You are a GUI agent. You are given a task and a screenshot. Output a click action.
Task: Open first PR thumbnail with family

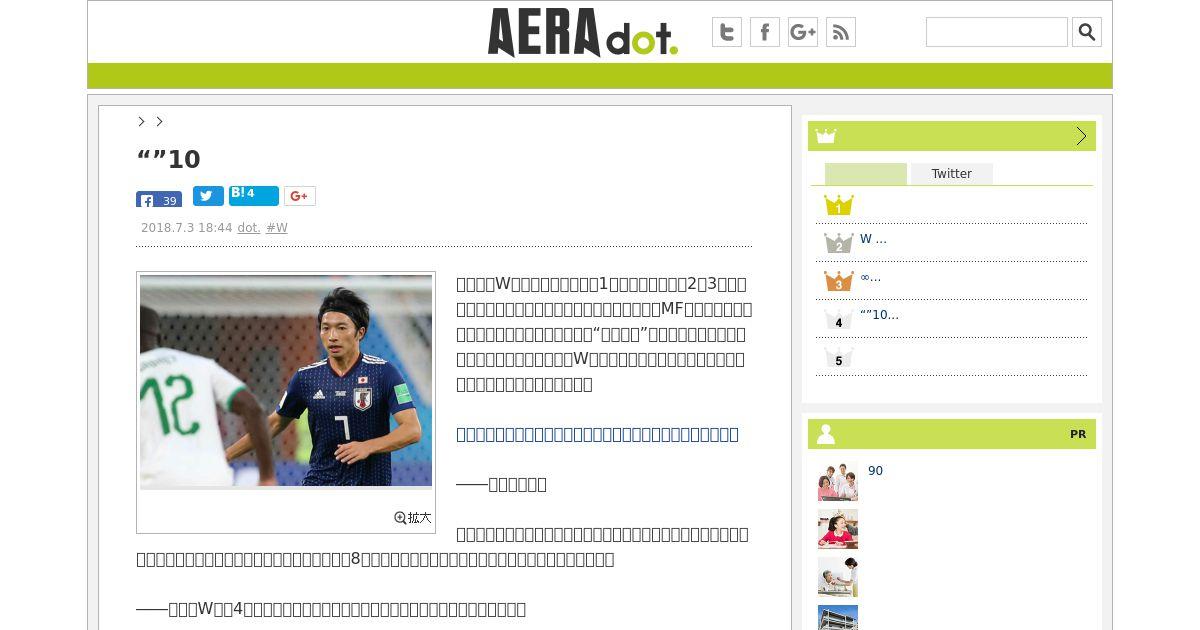838,481
